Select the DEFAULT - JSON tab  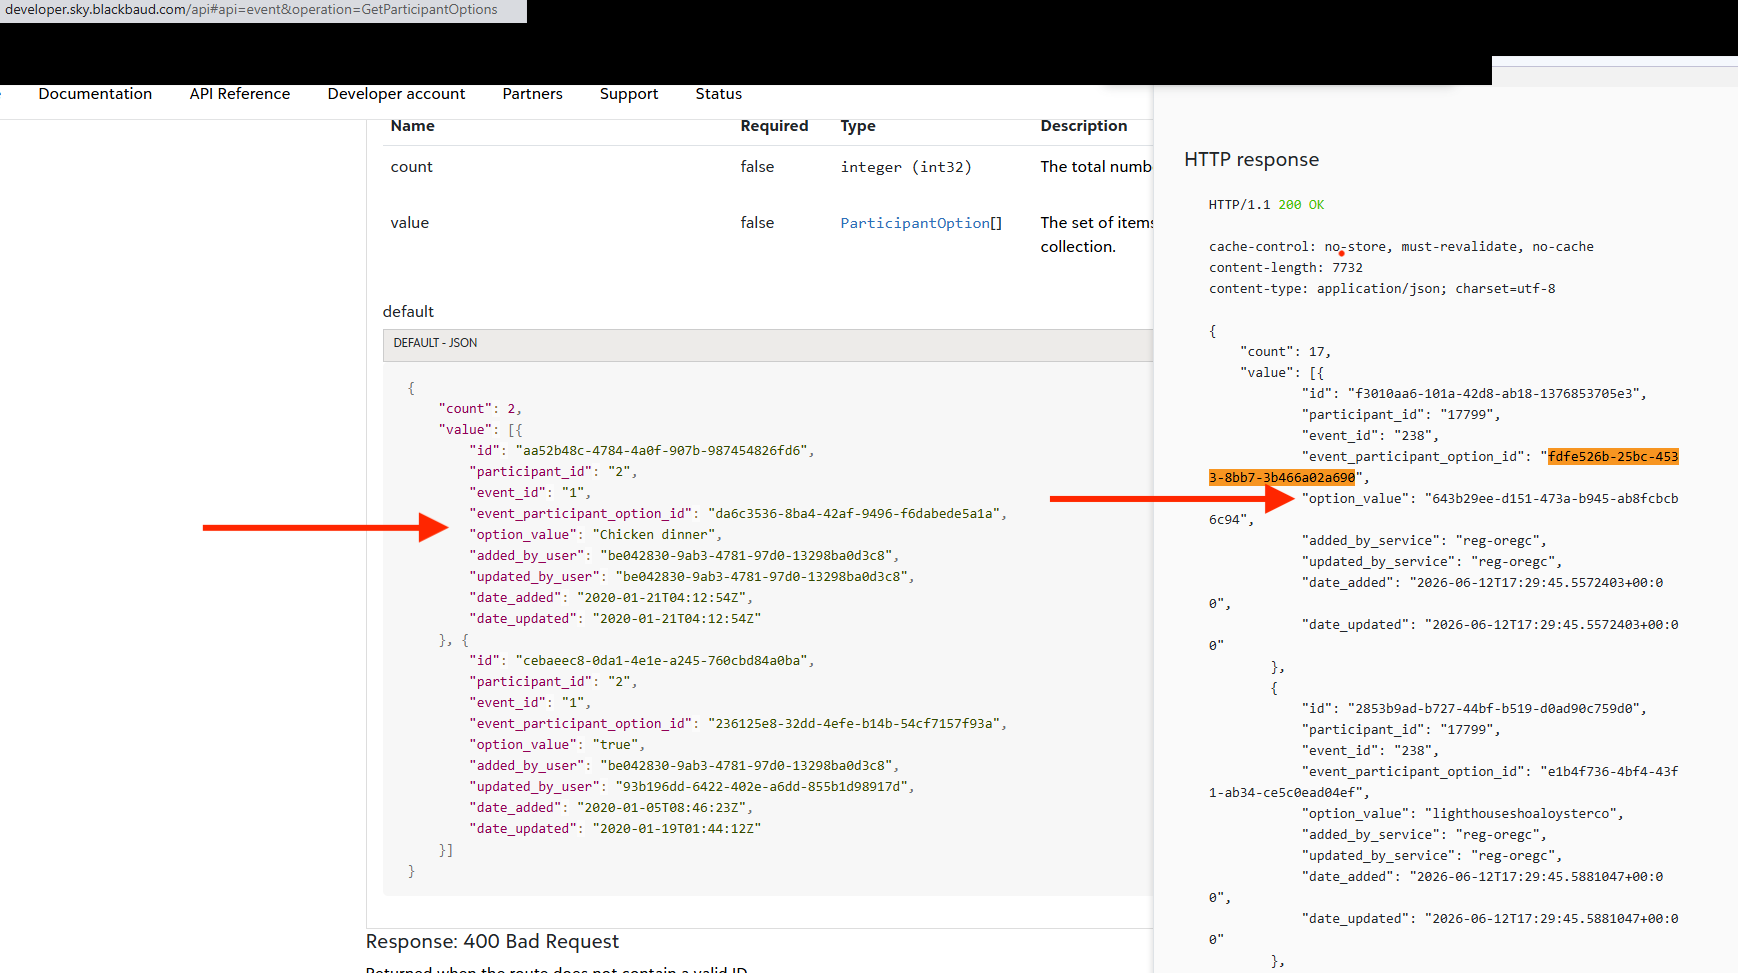coord(435,343)
